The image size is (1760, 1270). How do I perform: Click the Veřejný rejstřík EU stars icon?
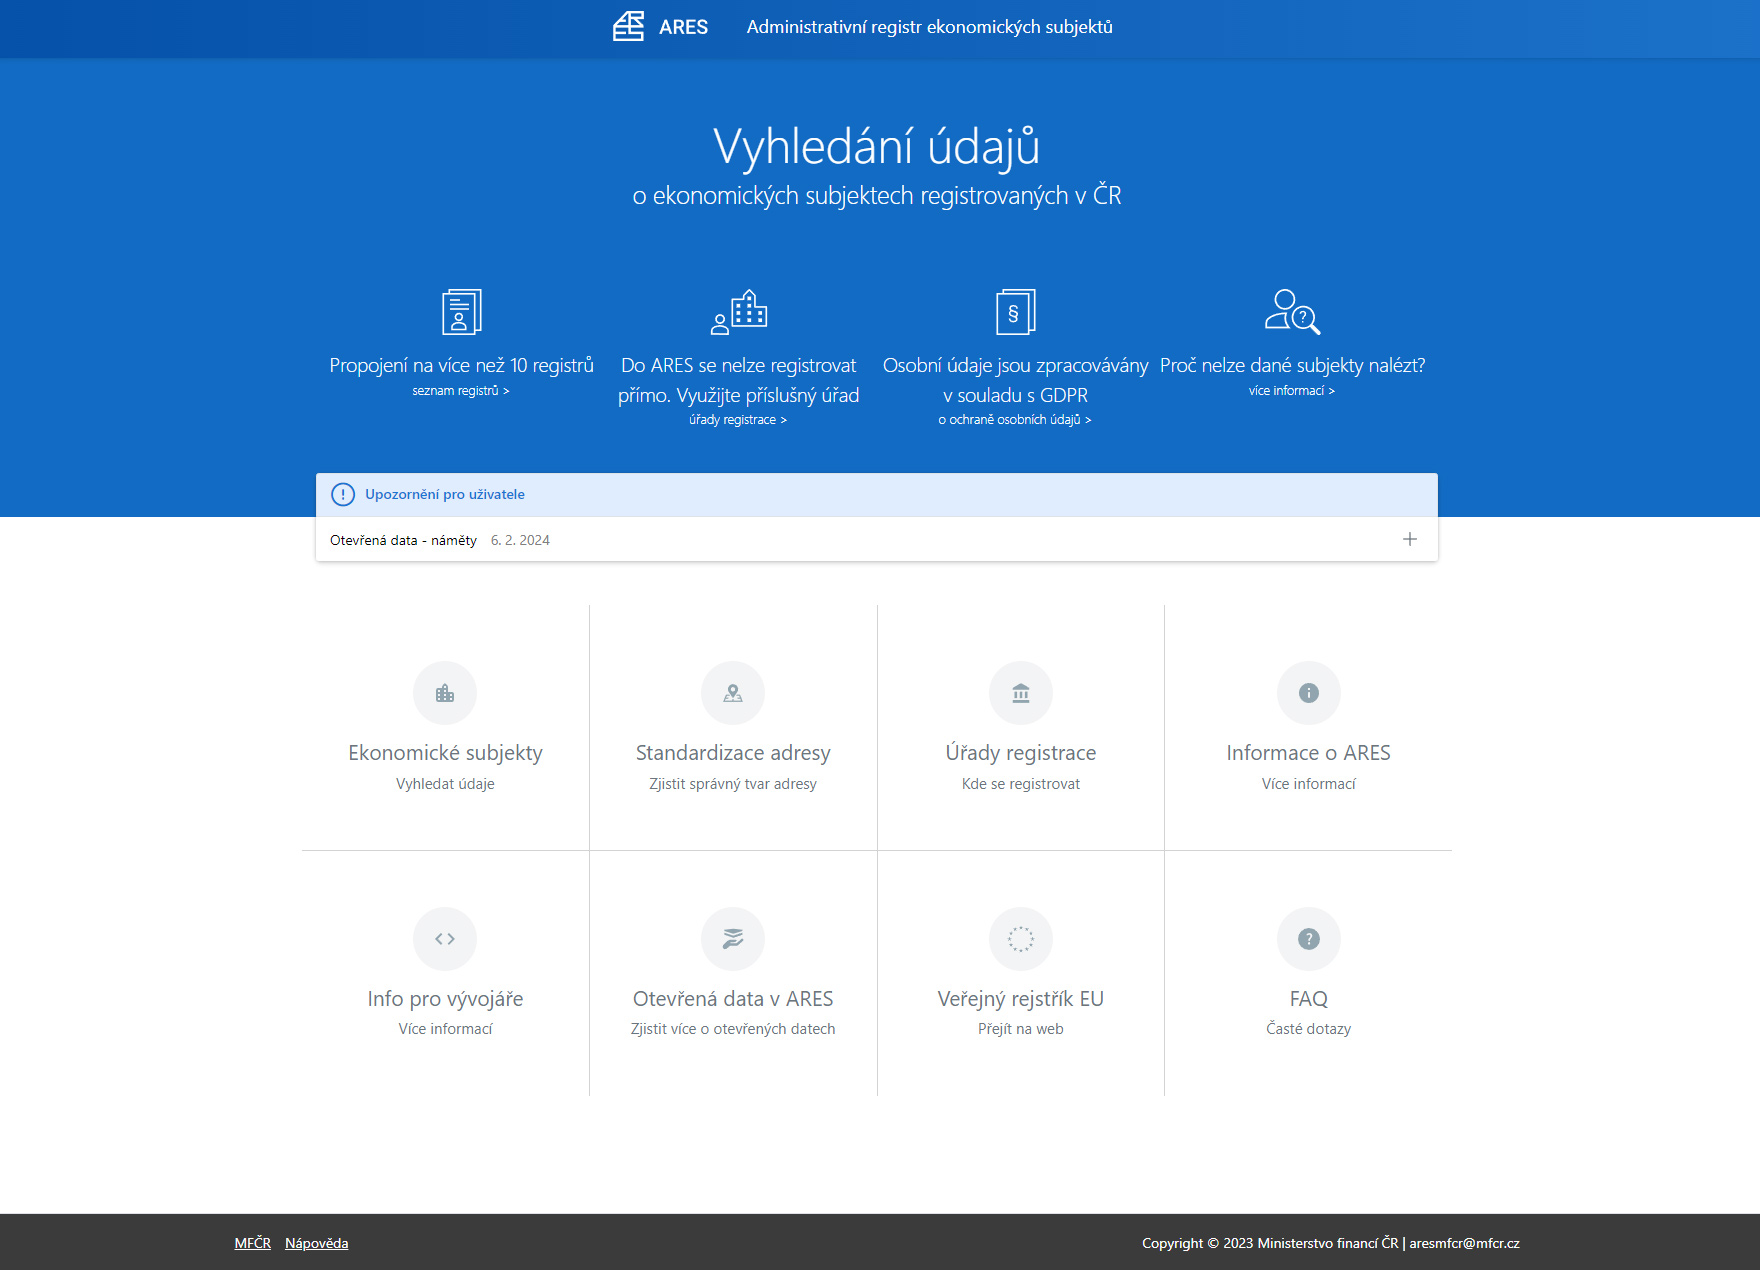[x=1021, y=939]
